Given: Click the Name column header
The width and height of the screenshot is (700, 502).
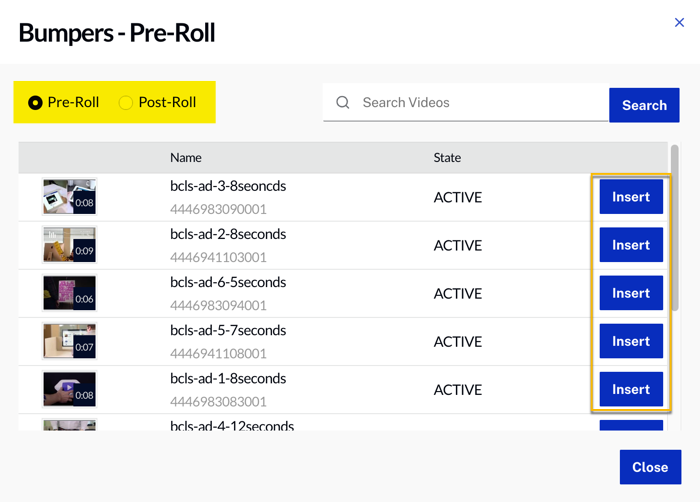Looking at the screenshot, I should pos(186,157).
